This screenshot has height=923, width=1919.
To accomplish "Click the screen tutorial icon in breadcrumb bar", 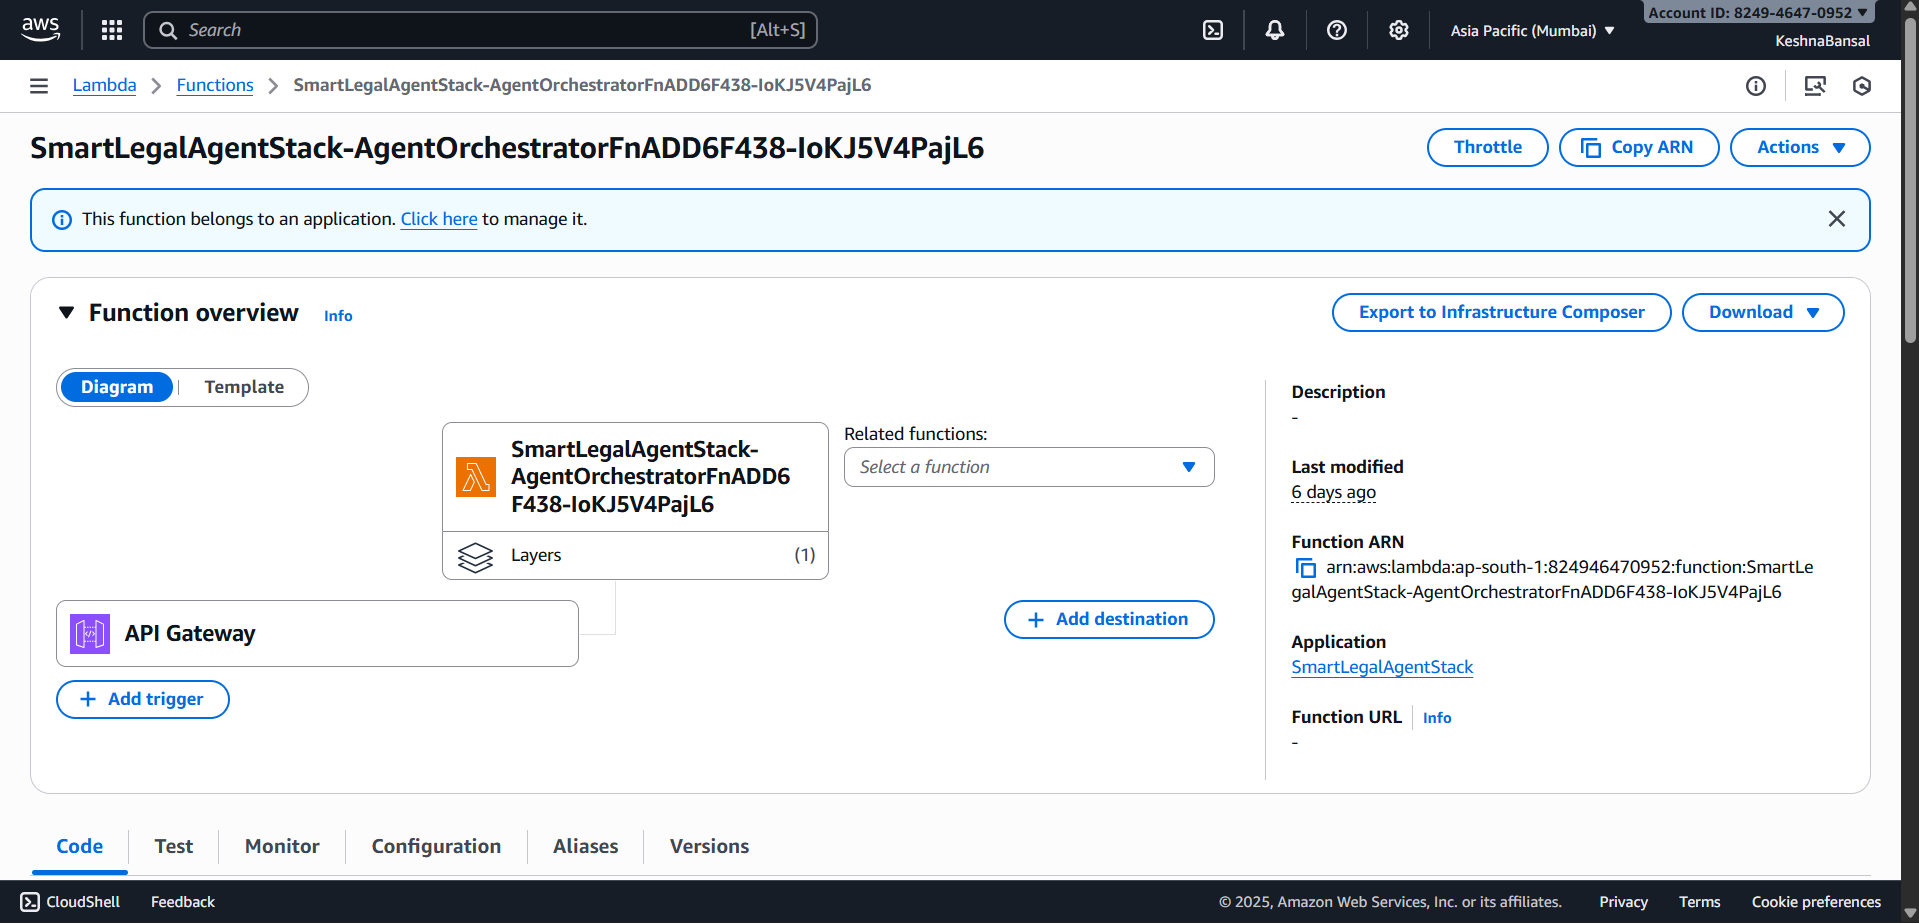I will tap(1815, 86).
